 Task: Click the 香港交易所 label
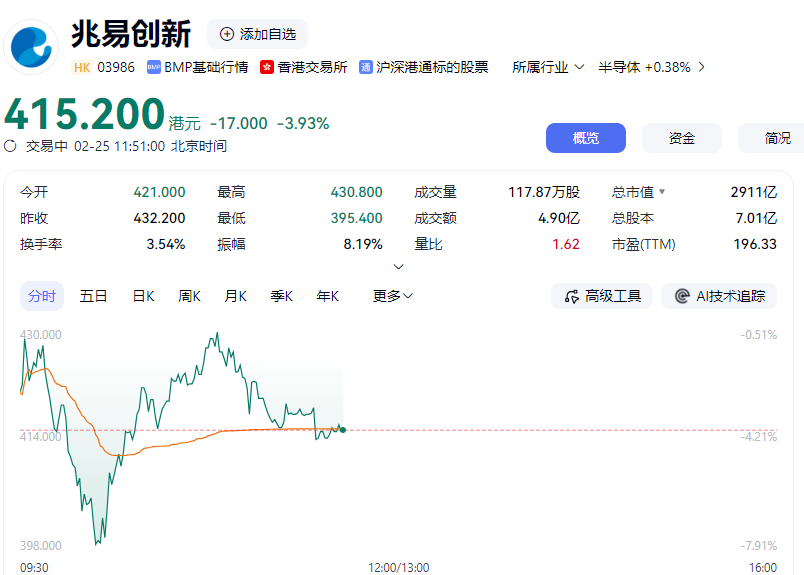coord(312,67)
